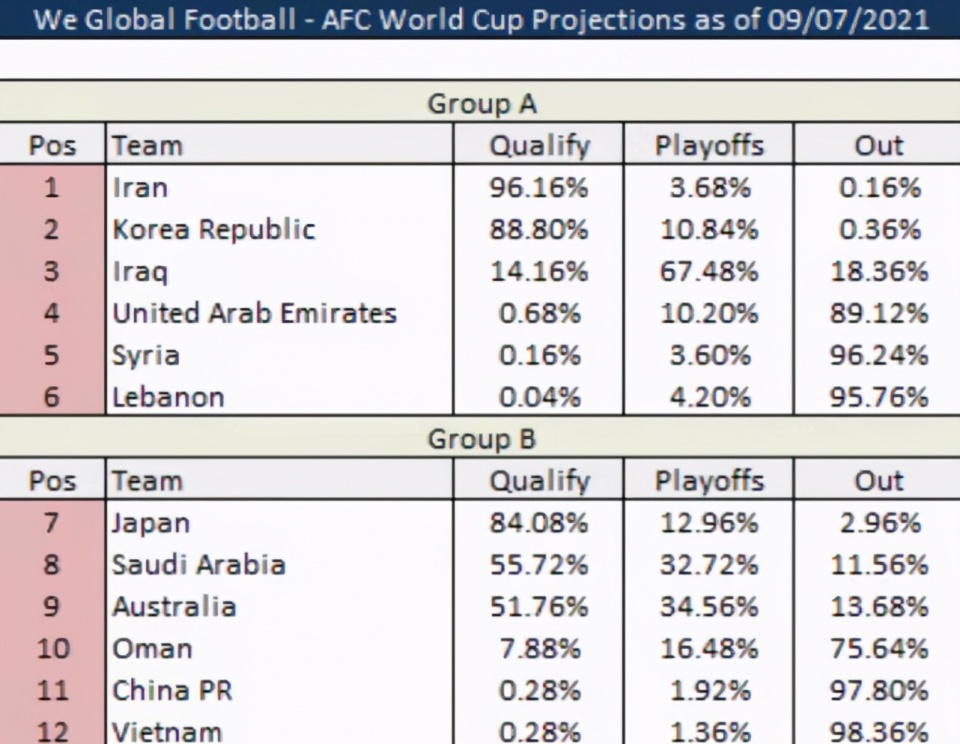Click Iran's 96.16% Qualify value
The width and height of the screenshot is (960, 744).
click(539, 187)
